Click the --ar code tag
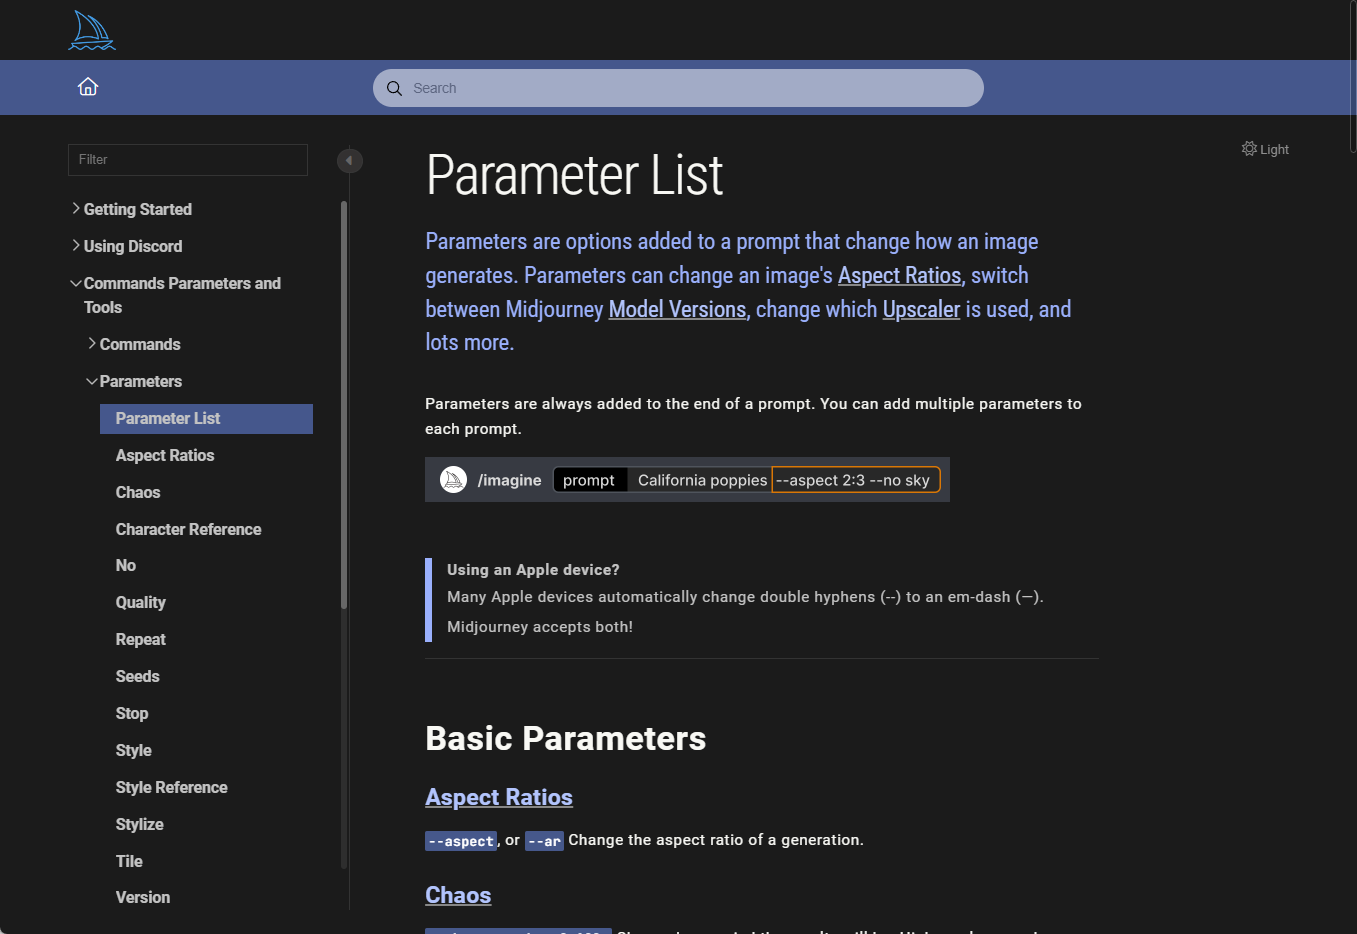Viewport: 1357px width, 934px height. [x=544, y=841]
